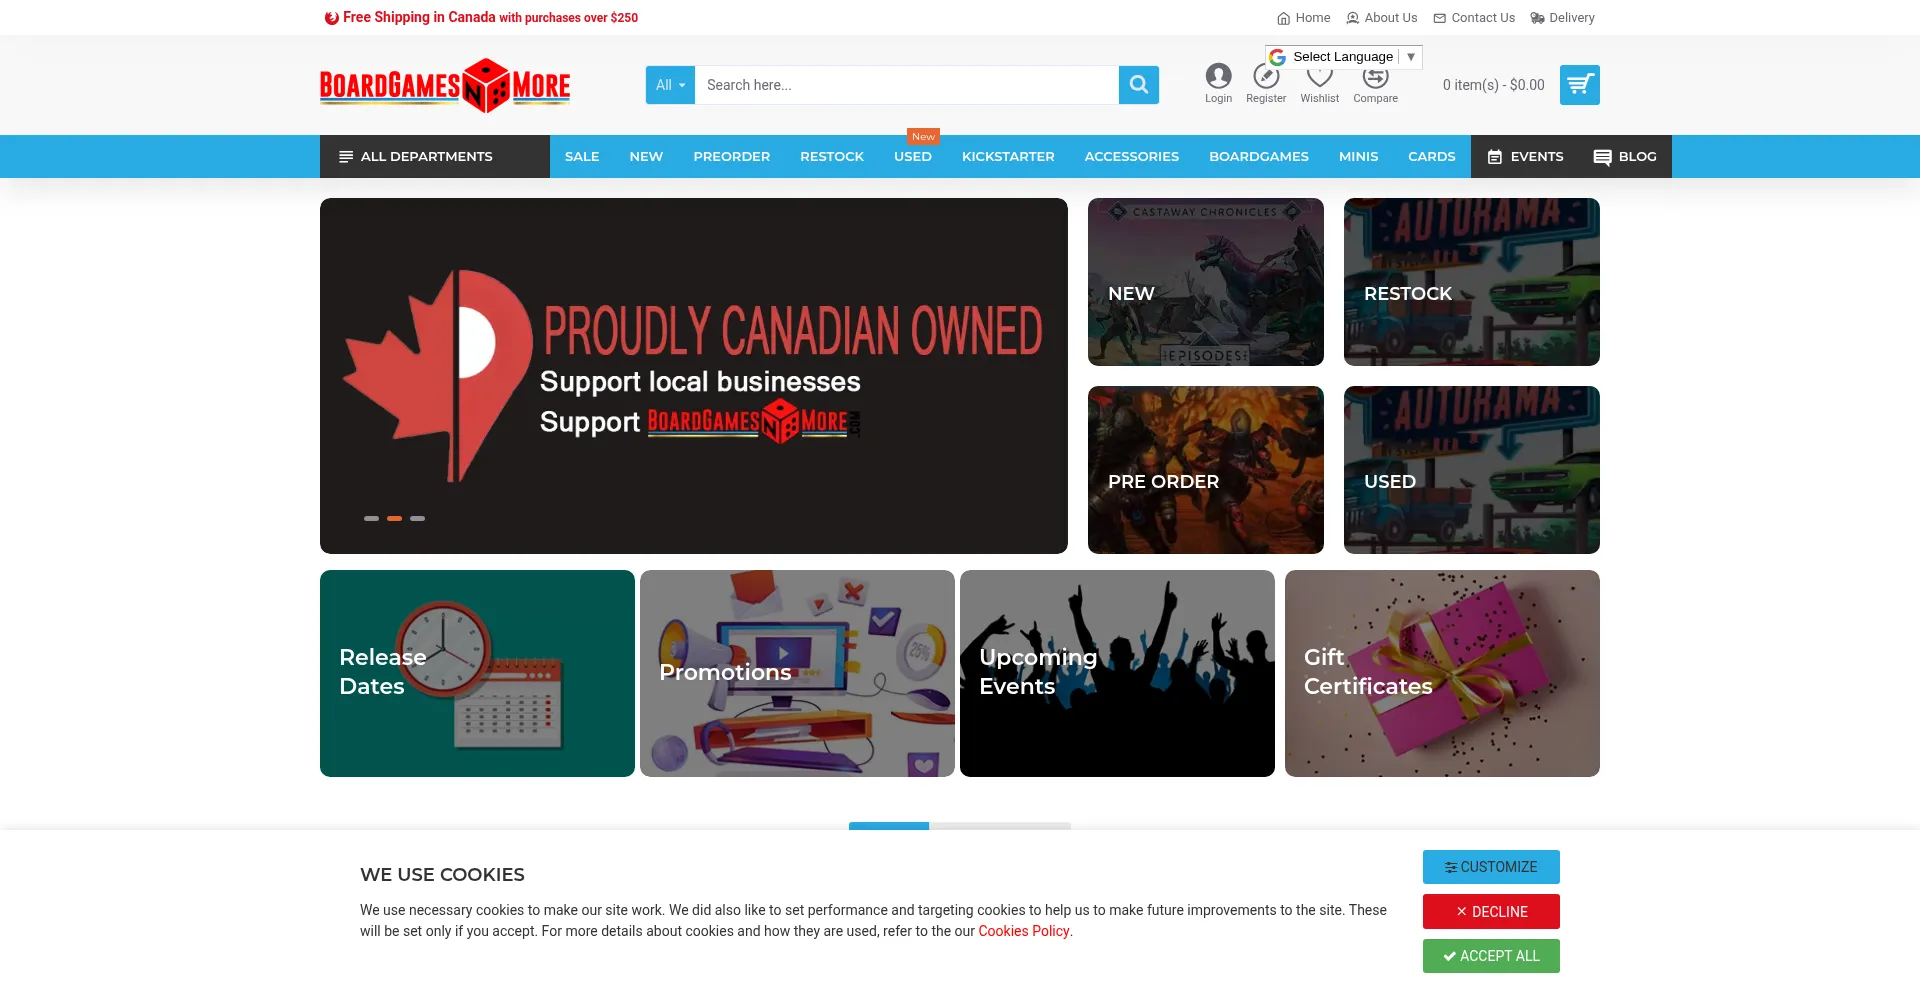Open the search category All dropdown
The height and width of the screenshot is (993, 1920).
[x=669, y=85]
